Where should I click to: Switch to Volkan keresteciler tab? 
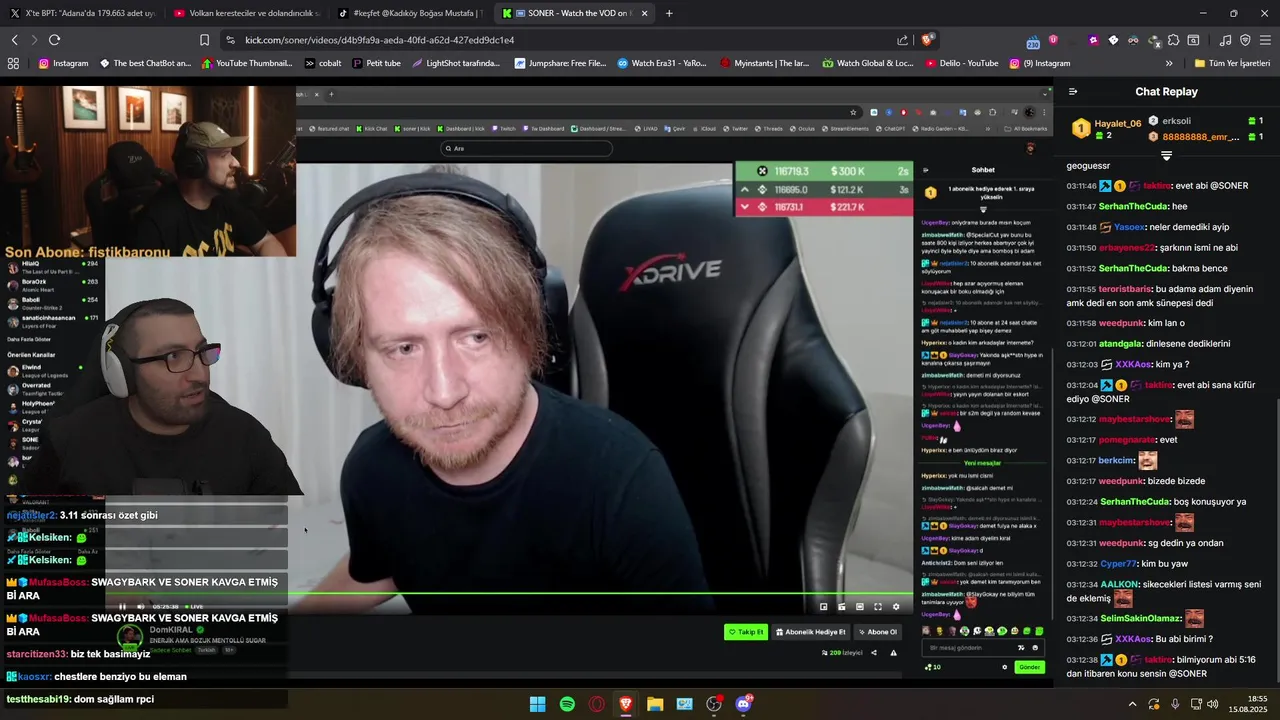243,13
